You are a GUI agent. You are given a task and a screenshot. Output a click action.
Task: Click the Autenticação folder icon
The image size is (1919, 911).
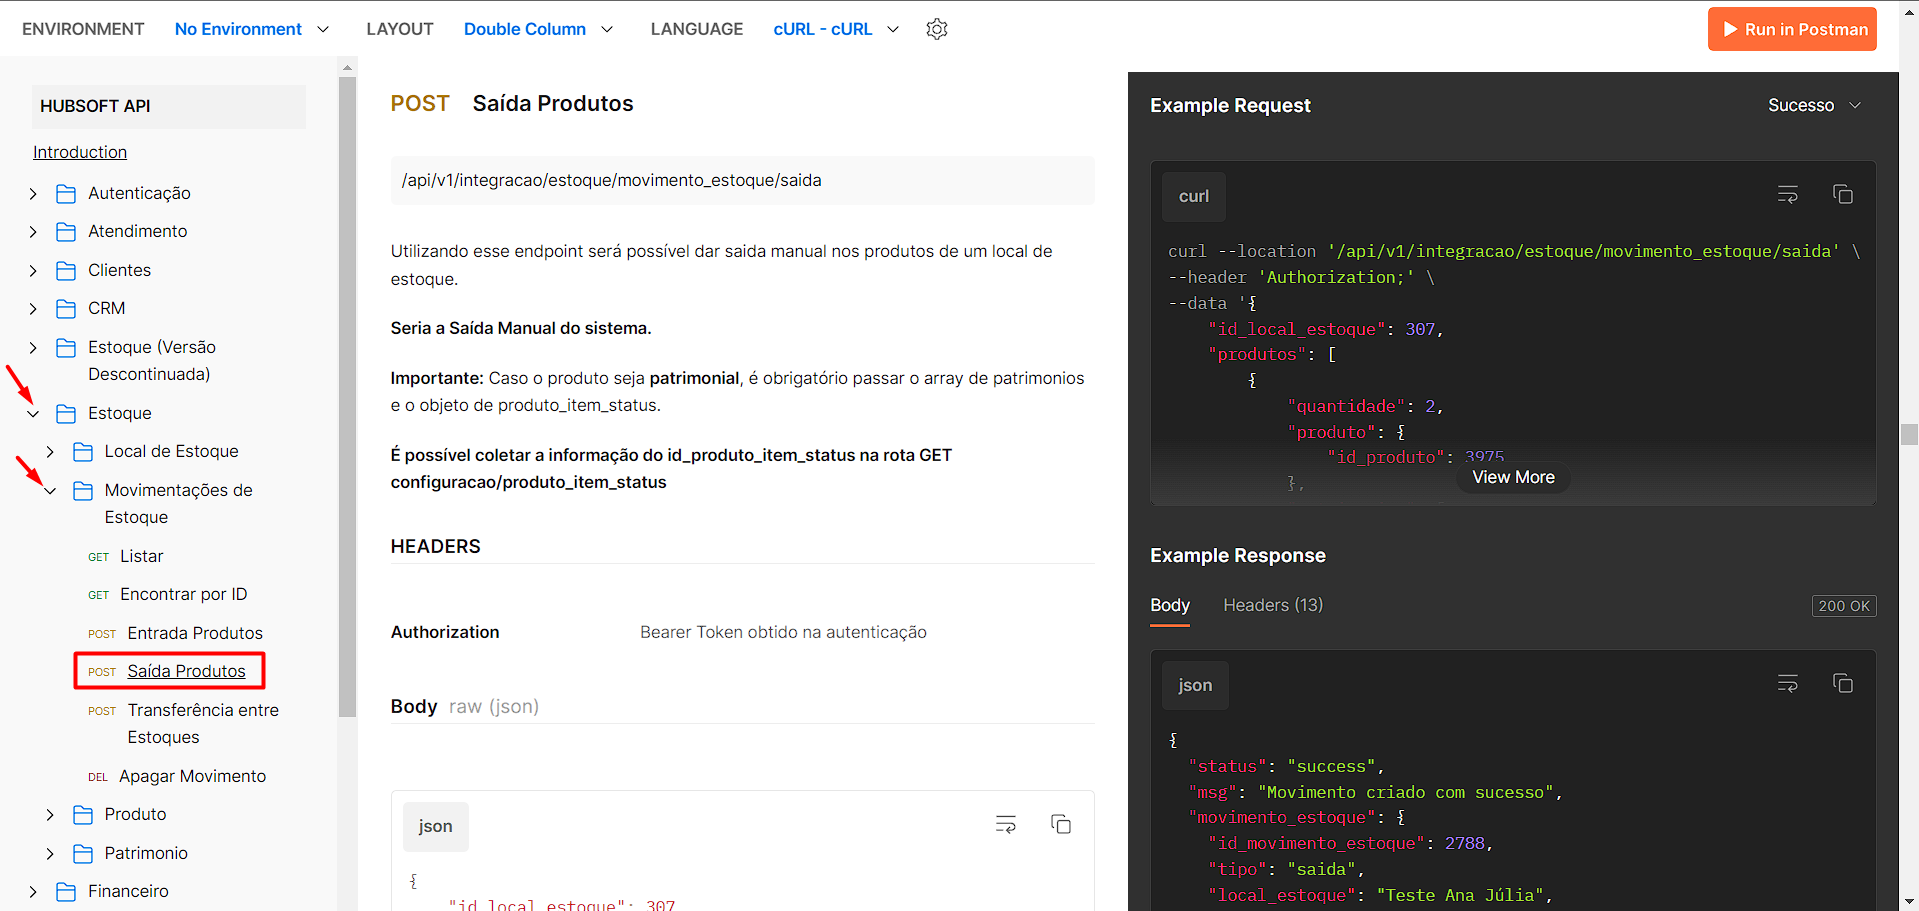coord(66,193)
